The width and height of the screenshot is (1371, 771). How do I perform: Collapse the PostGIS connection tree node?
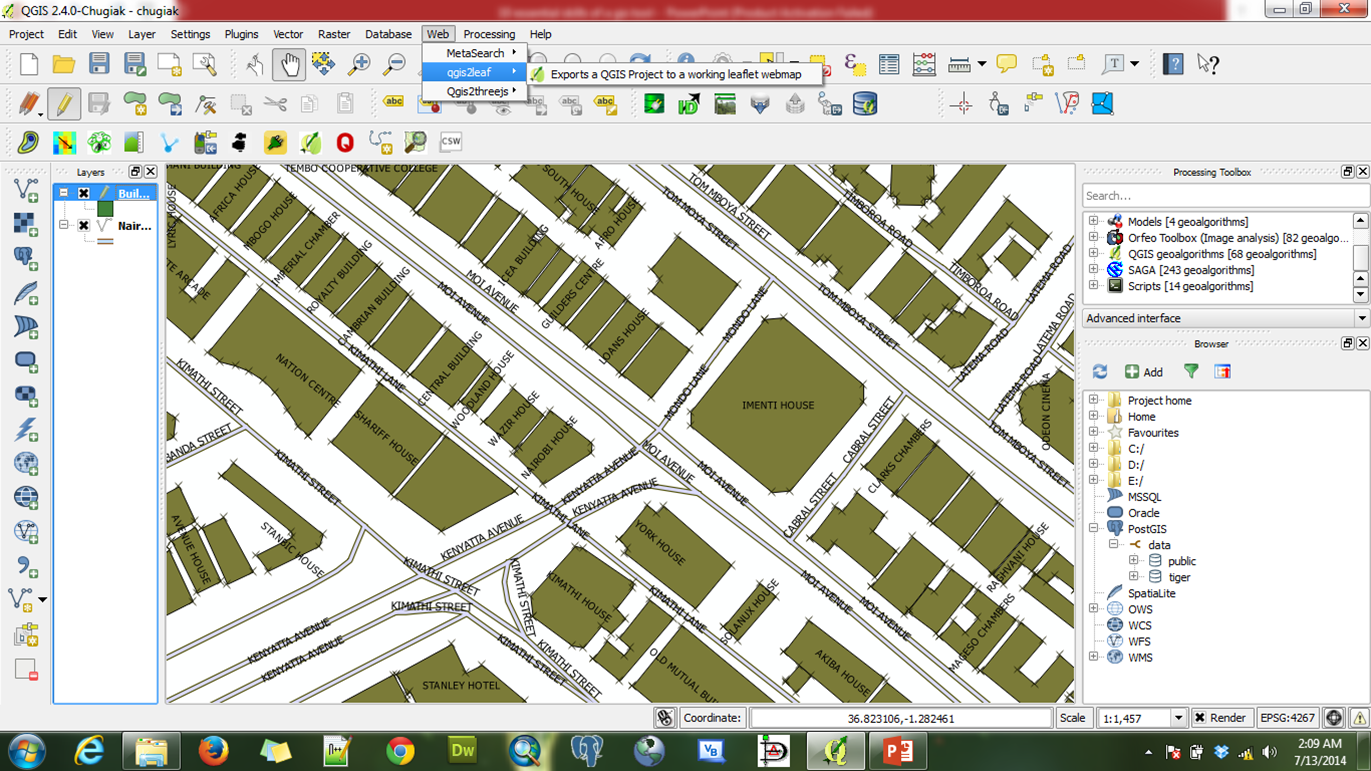coord(1093,529)
